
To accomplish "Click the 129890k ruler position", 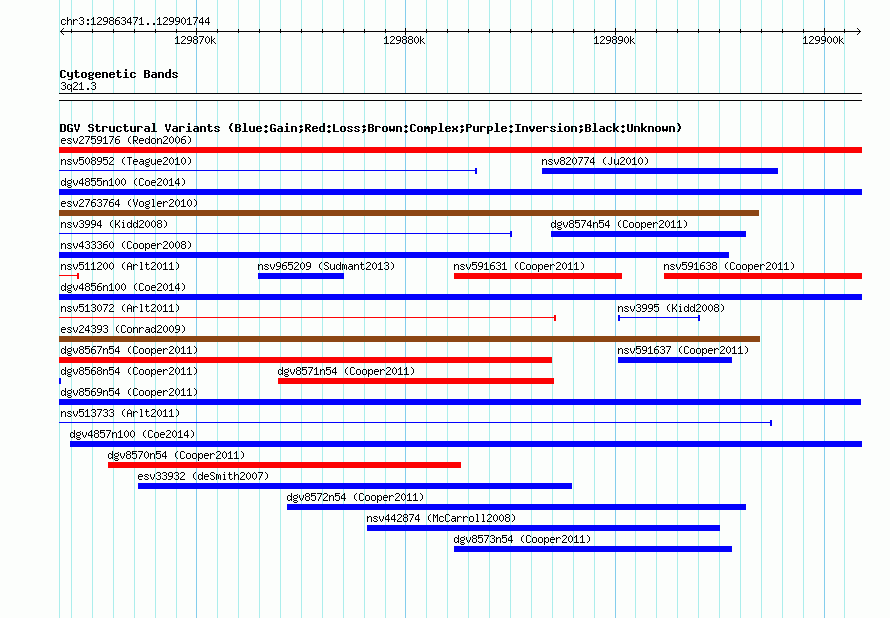I will (x=614, y=40).
